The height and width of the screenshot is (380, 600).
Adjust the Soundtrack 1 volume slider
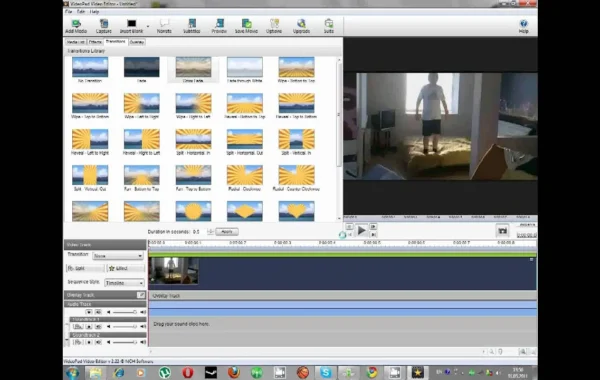pos(124,326)
